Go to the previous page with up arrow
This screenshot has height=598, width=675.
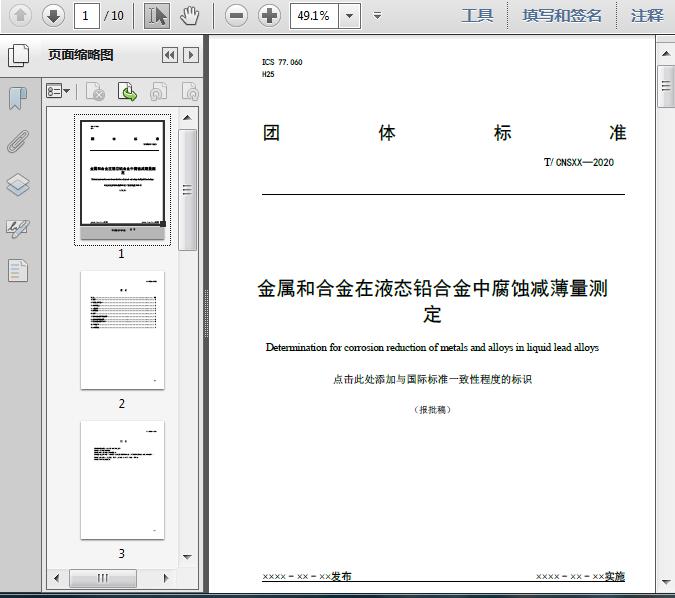click(21, 15)
